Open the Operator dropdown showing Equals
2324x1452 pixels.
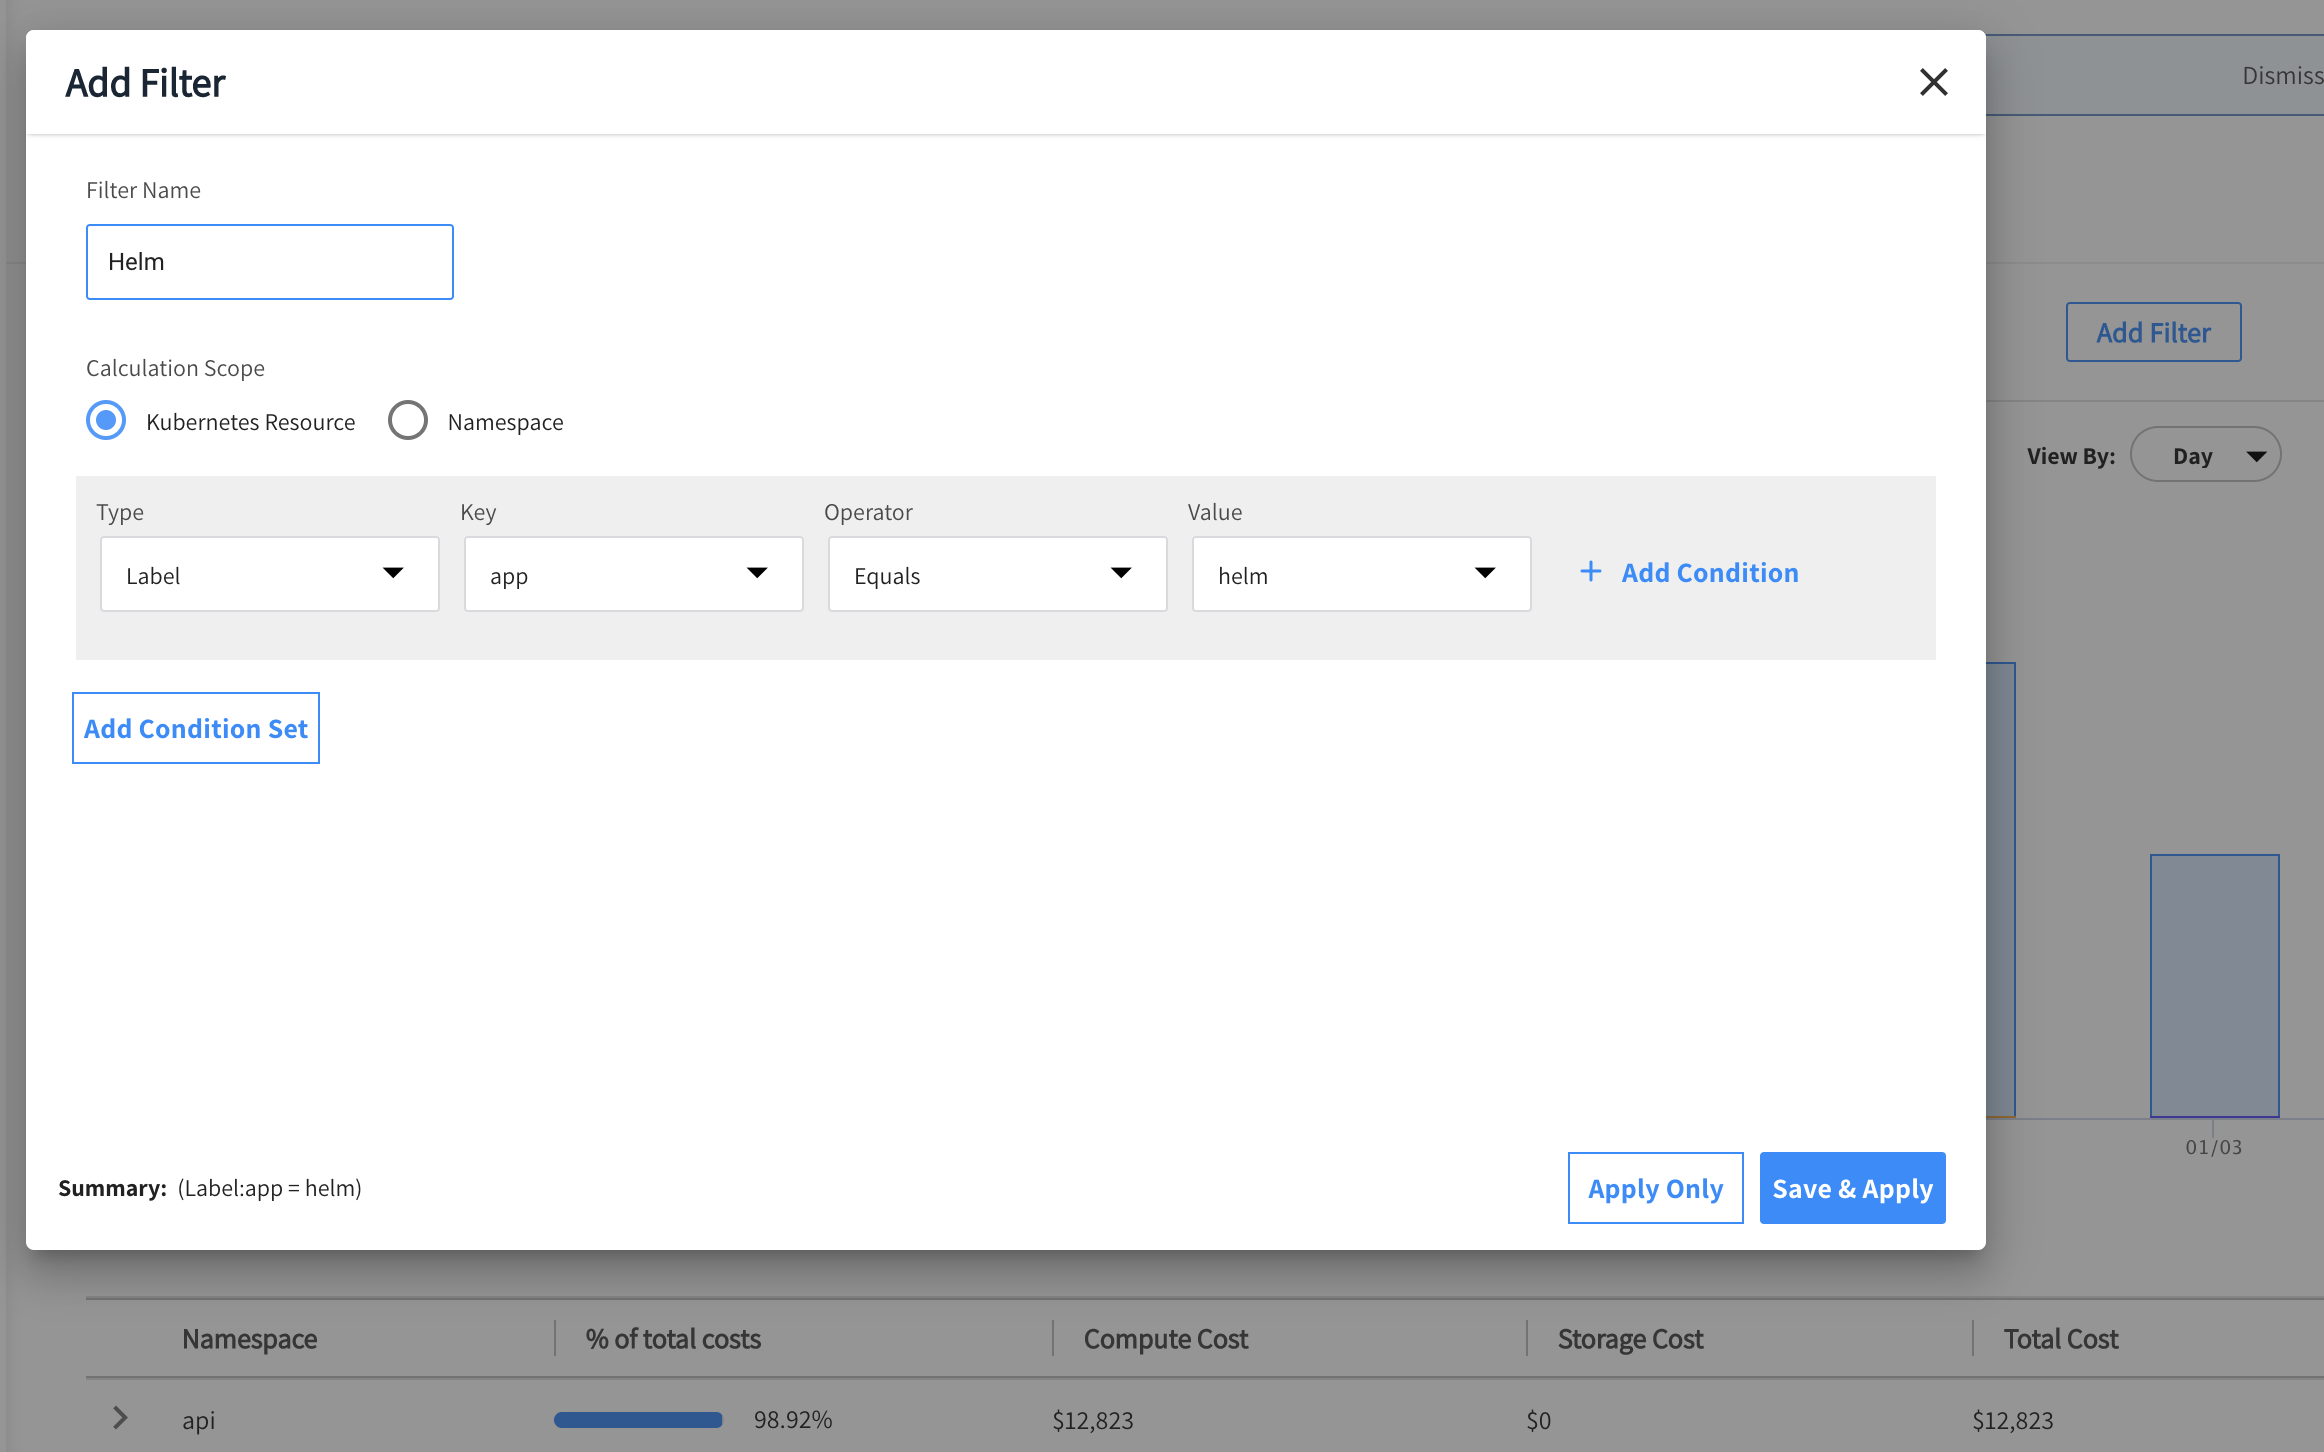point(997,574)
